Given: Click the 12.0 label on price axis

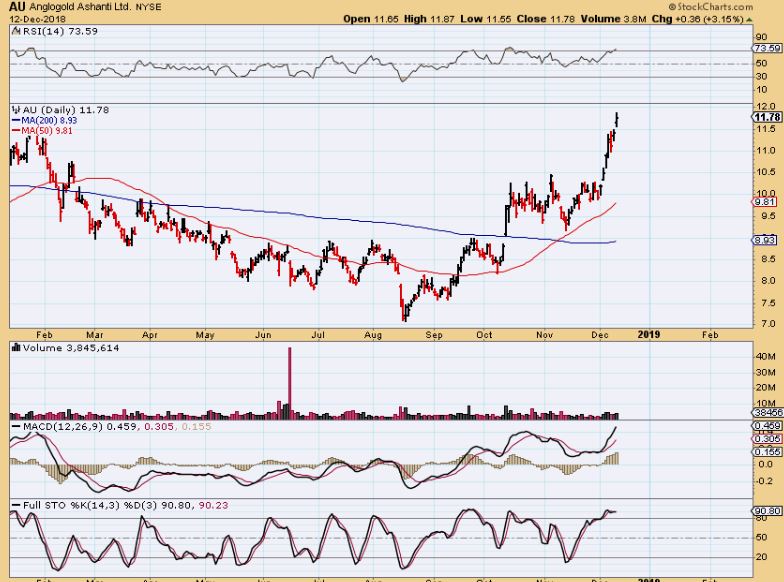Looking at the screenshot, I should click(x=766, y=106).
